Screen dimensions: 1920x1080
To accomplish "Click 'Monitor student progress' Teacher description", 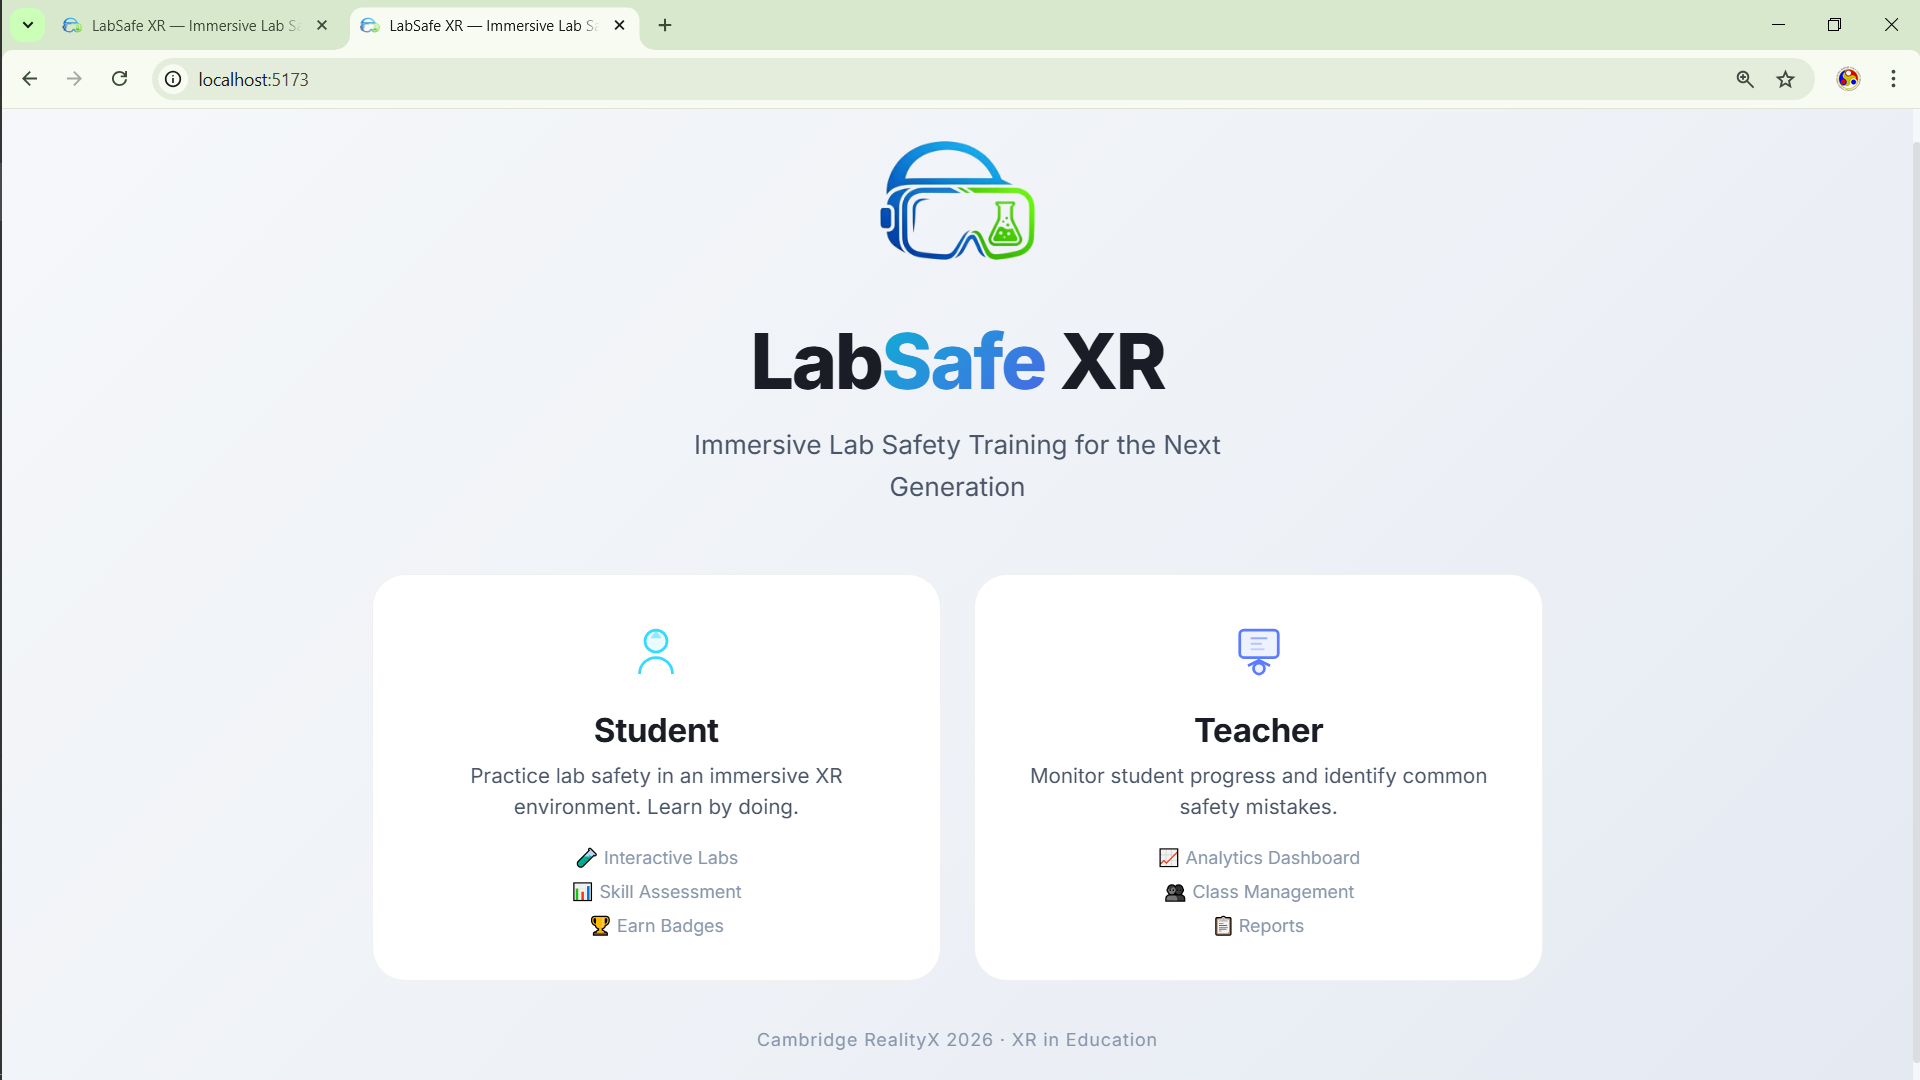I will pos(1258,791).
